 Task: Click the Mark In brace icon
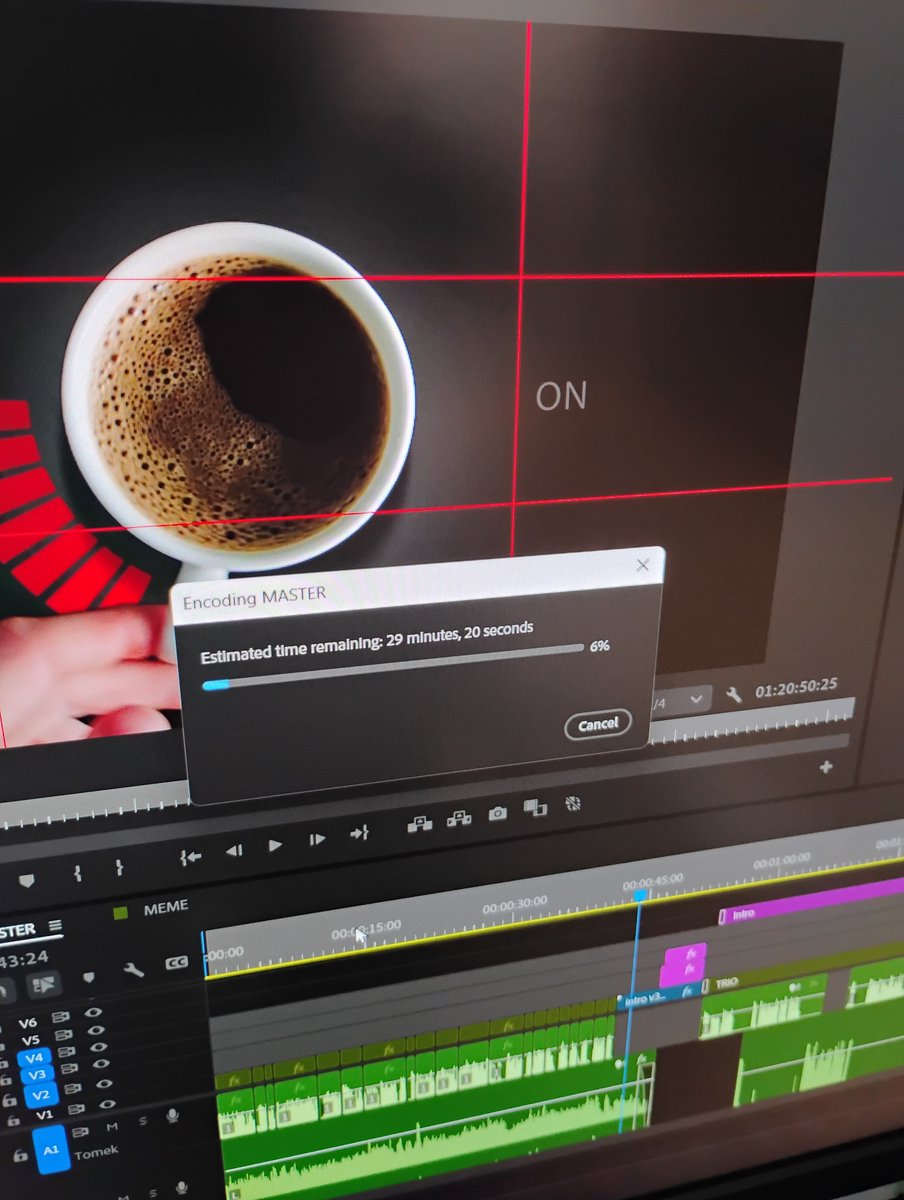point(77,873)
